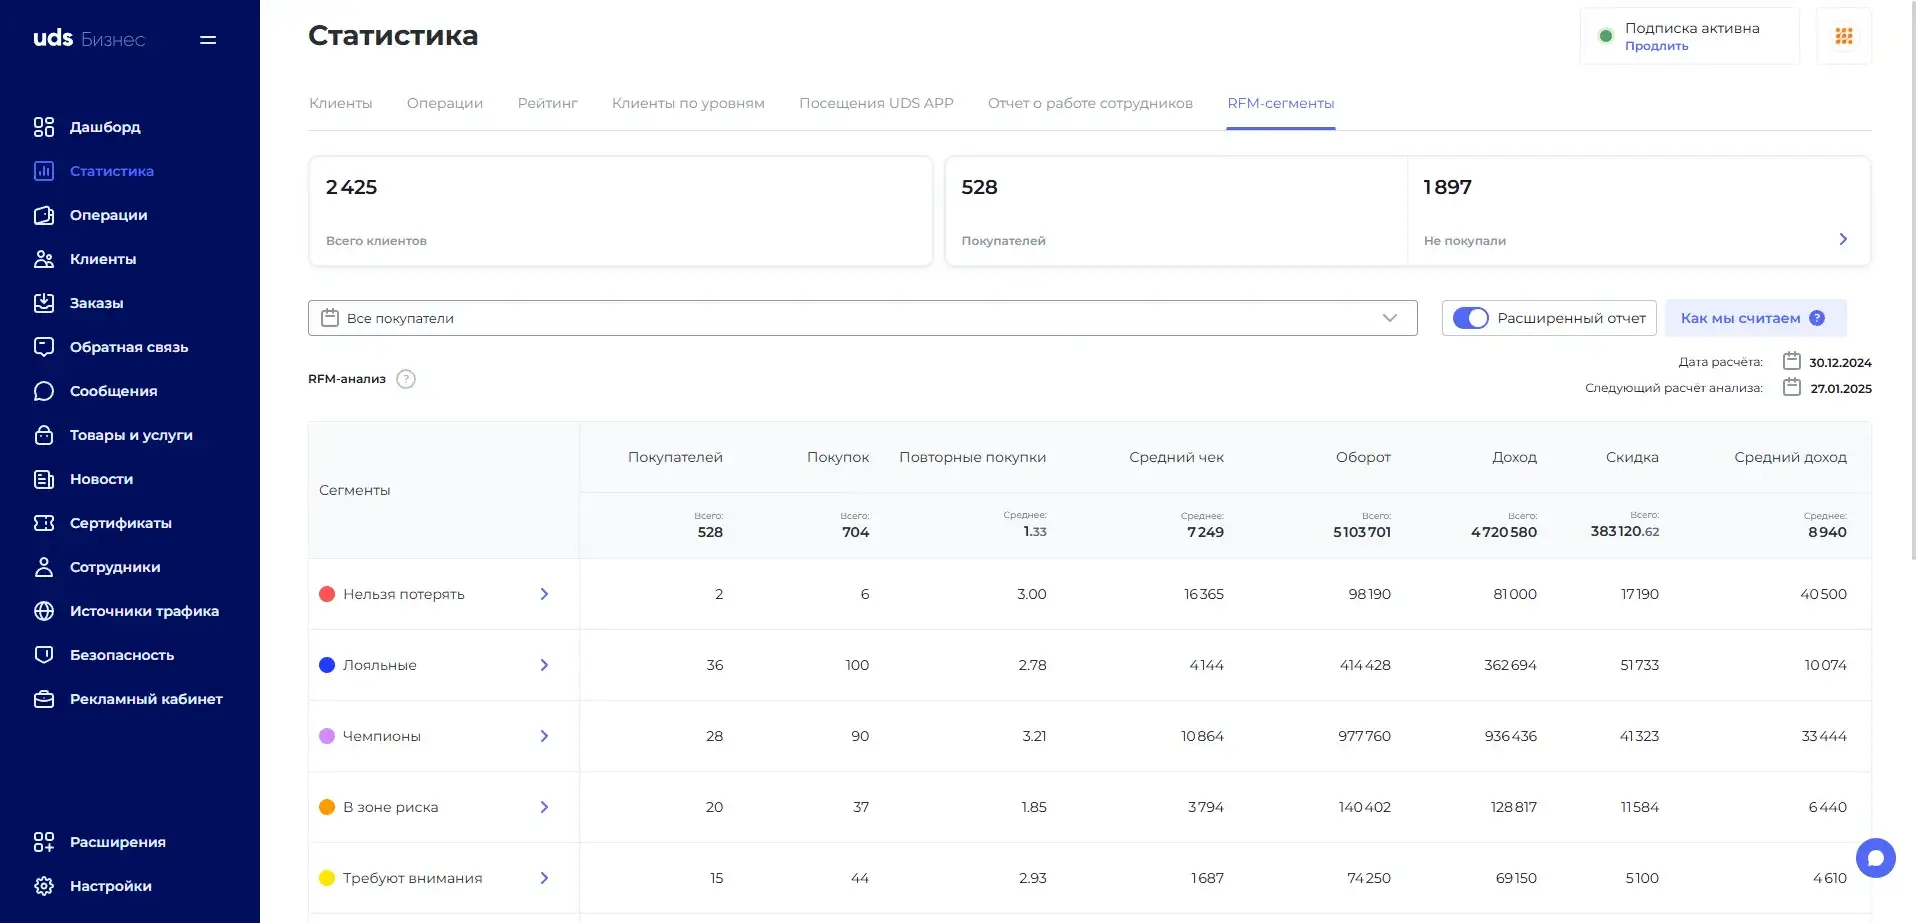Click the Сотрудники person icon
Viewport: 1919px width, 923px height.
tap(44, 567)
